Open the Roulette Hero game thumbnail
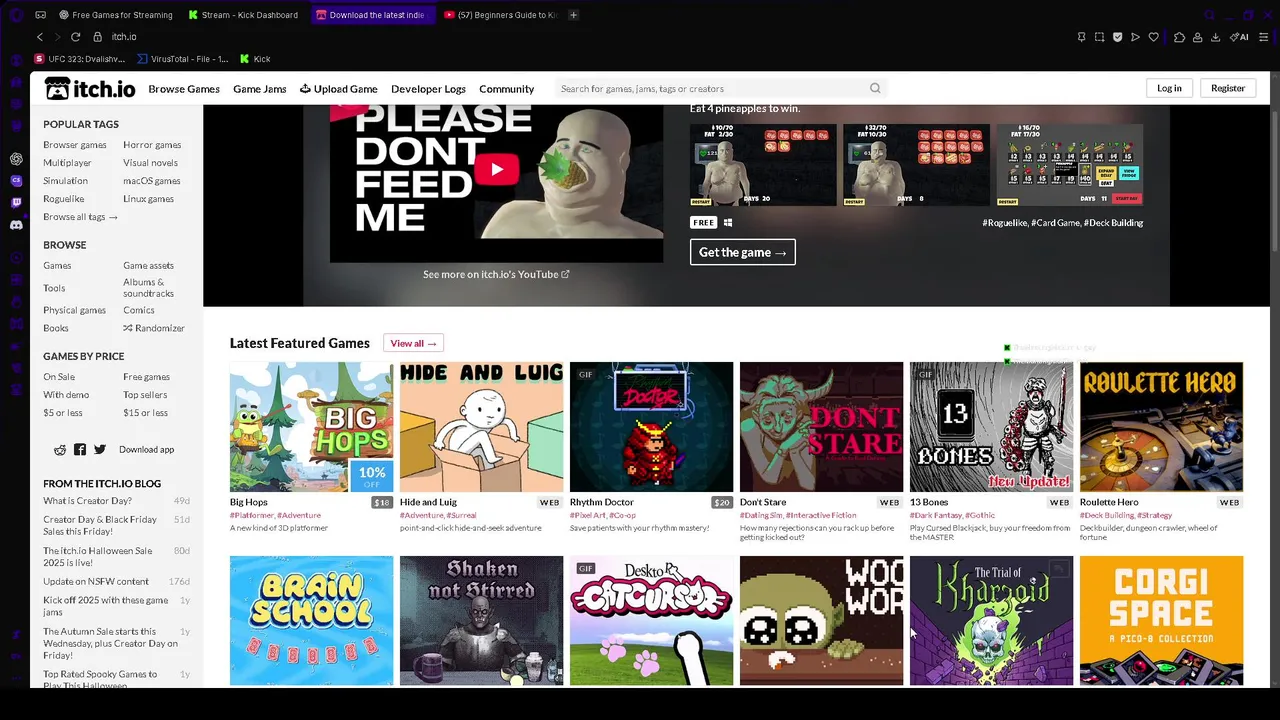This screenshot has width=1280, height=720. pos(1161,427)
